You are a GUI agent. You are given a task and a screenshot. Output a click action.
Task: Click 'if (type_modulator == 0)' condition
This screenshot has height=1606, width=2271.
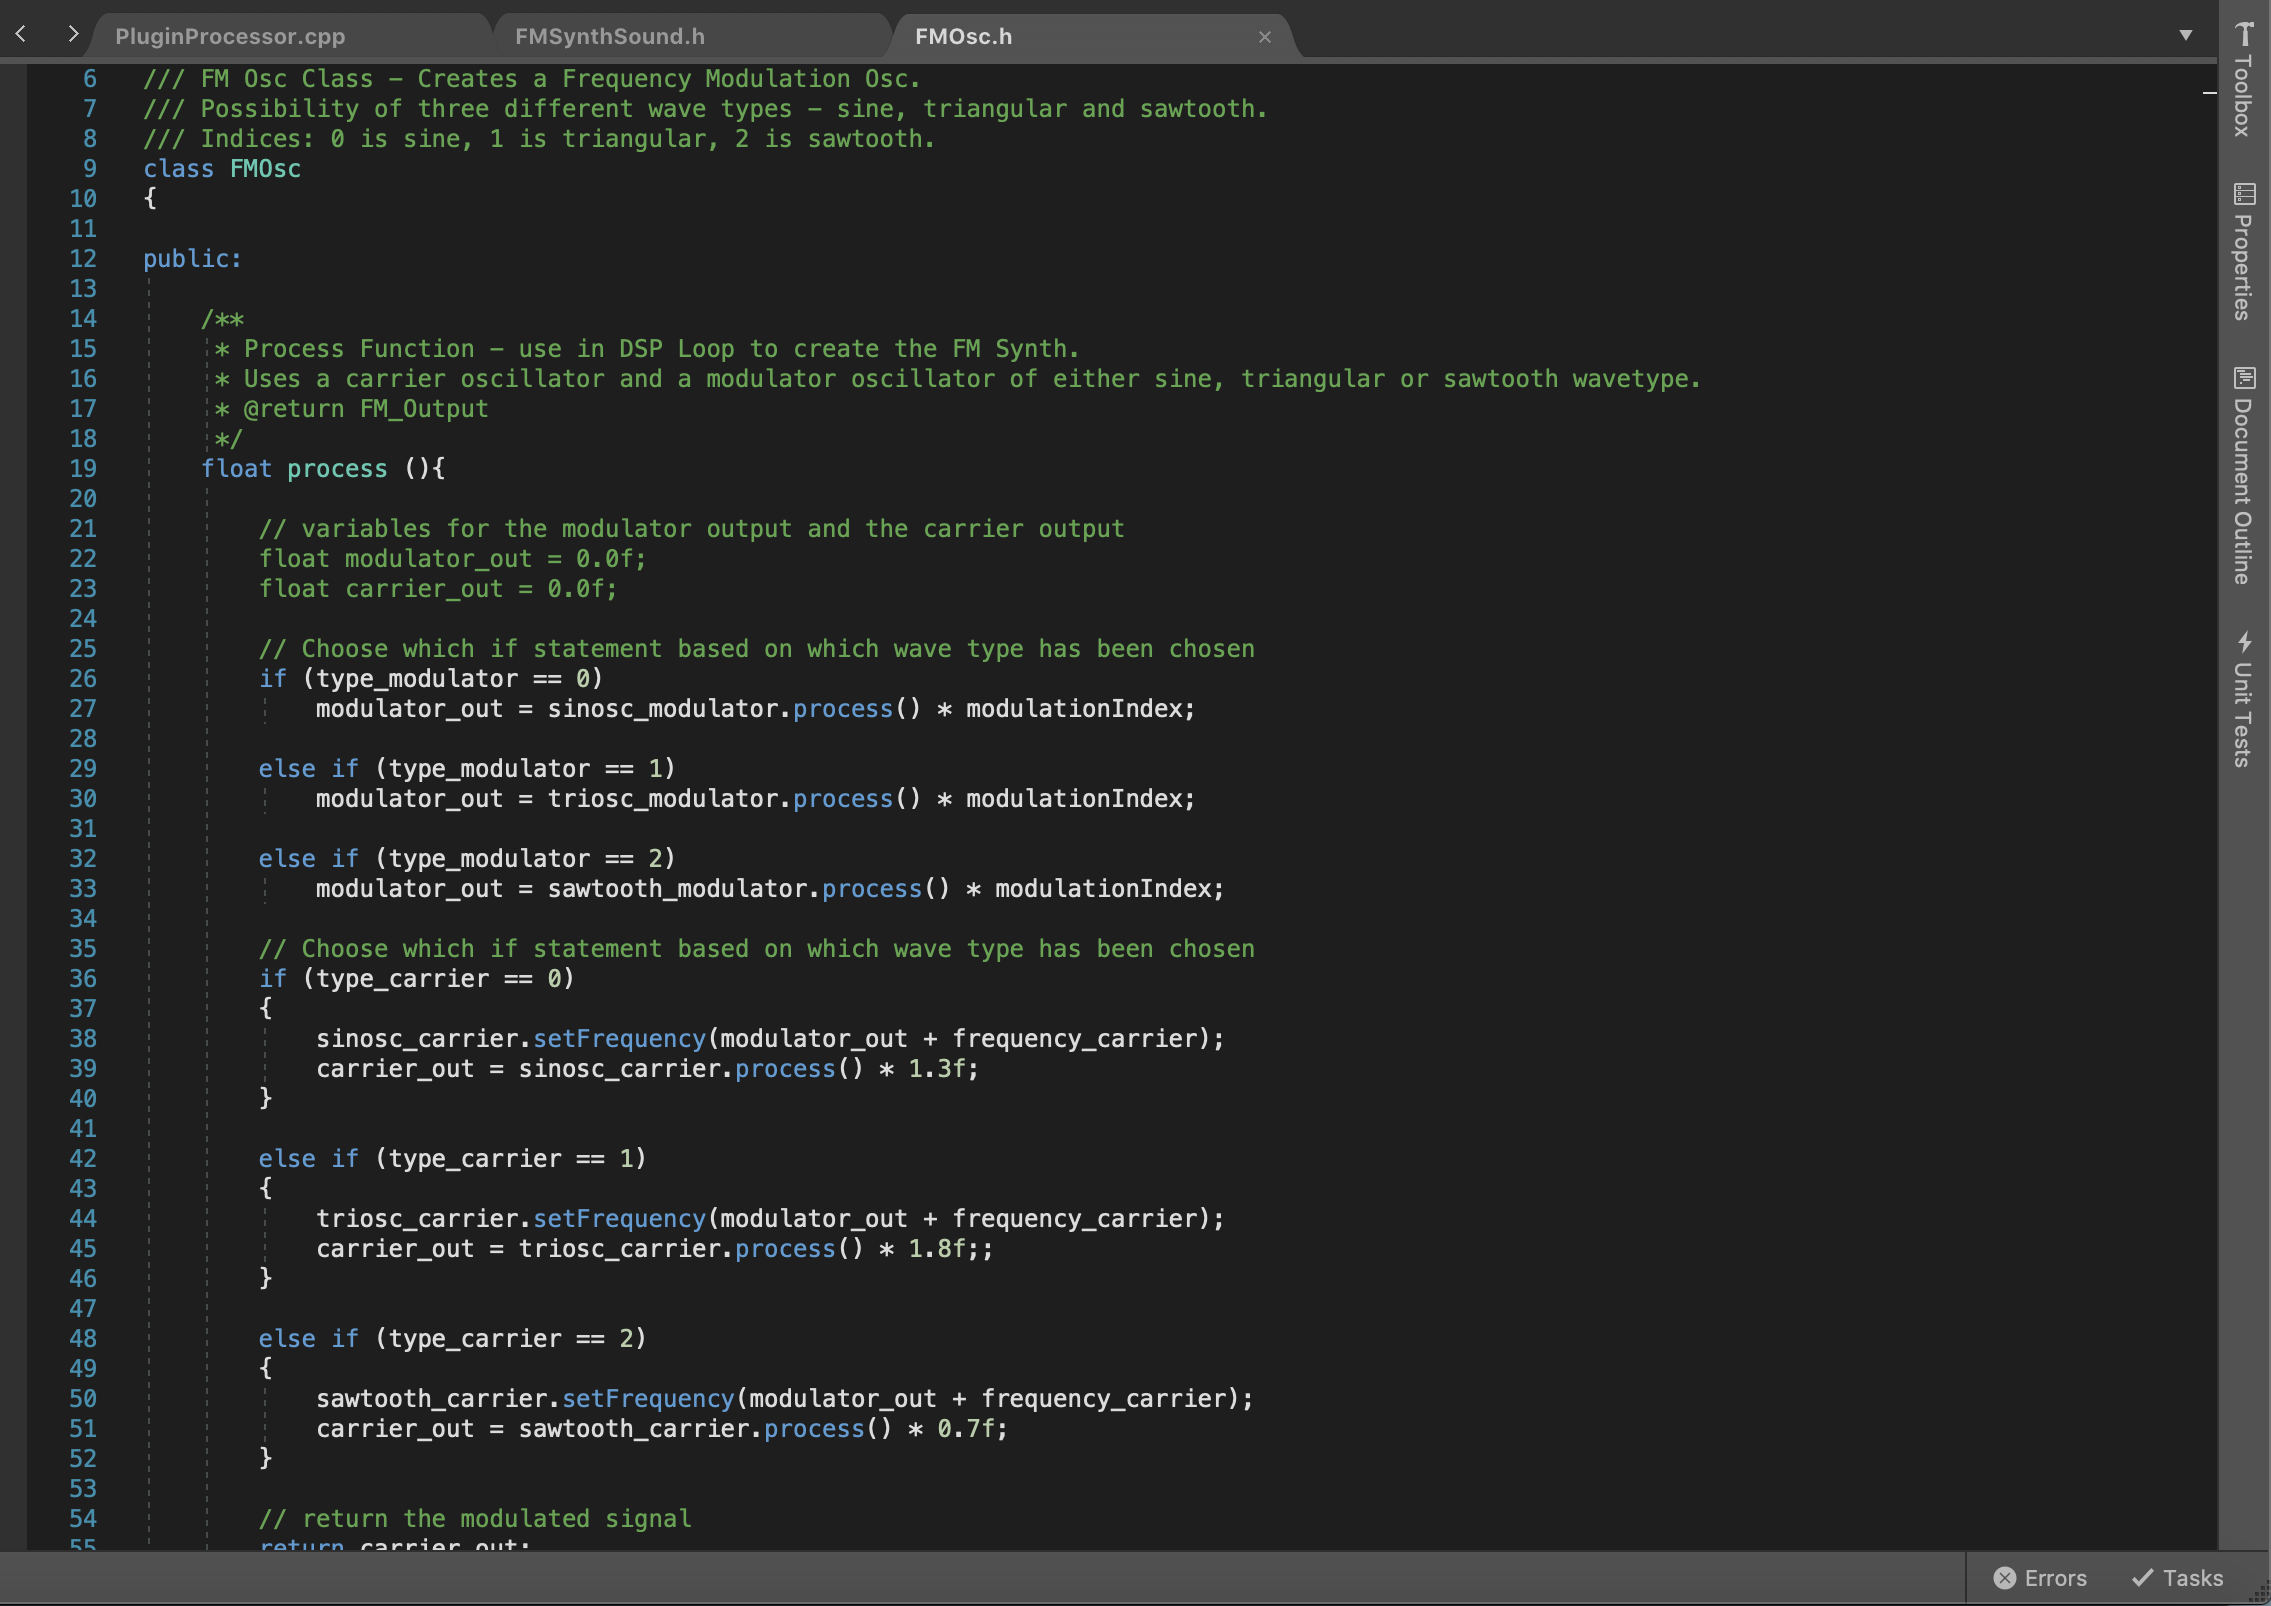coord(431,678)
